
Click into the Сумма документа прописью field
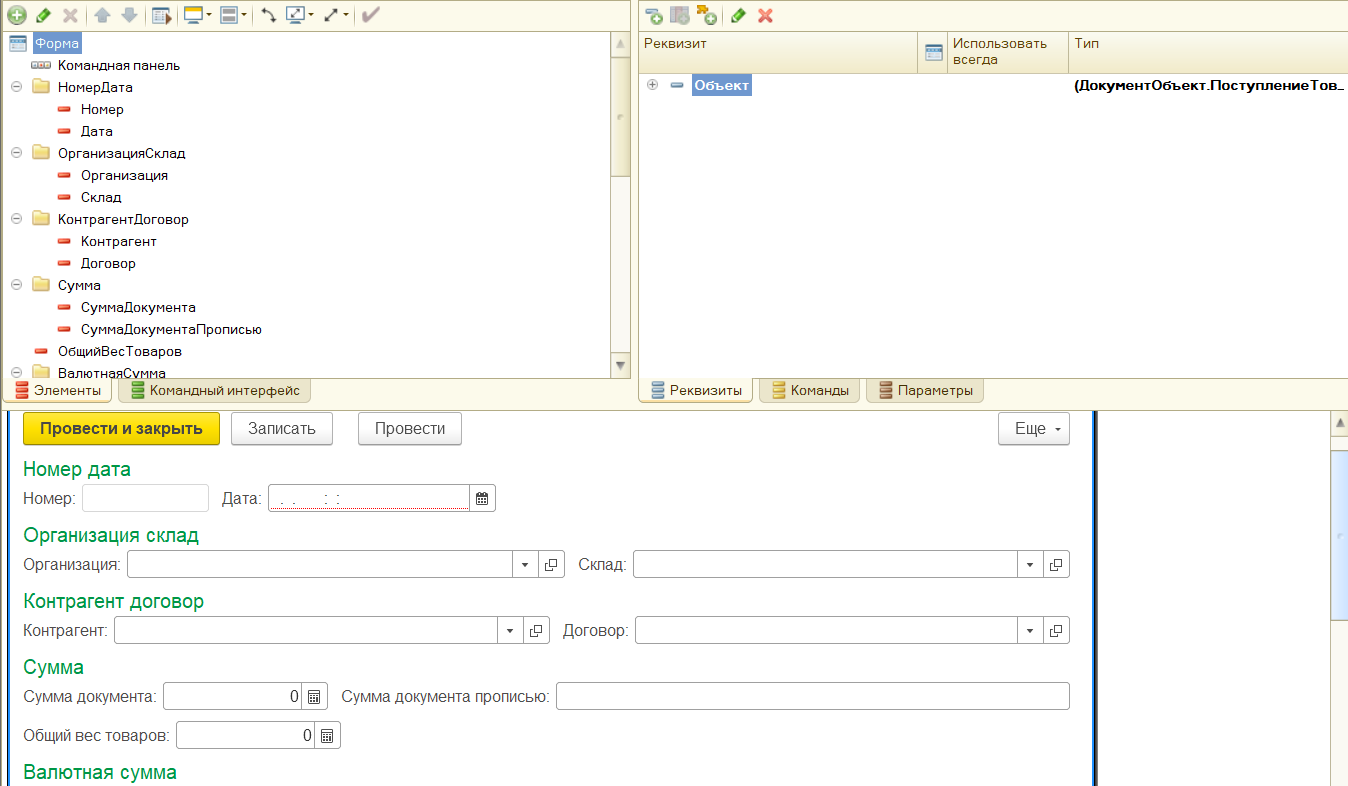pos(812,696)
